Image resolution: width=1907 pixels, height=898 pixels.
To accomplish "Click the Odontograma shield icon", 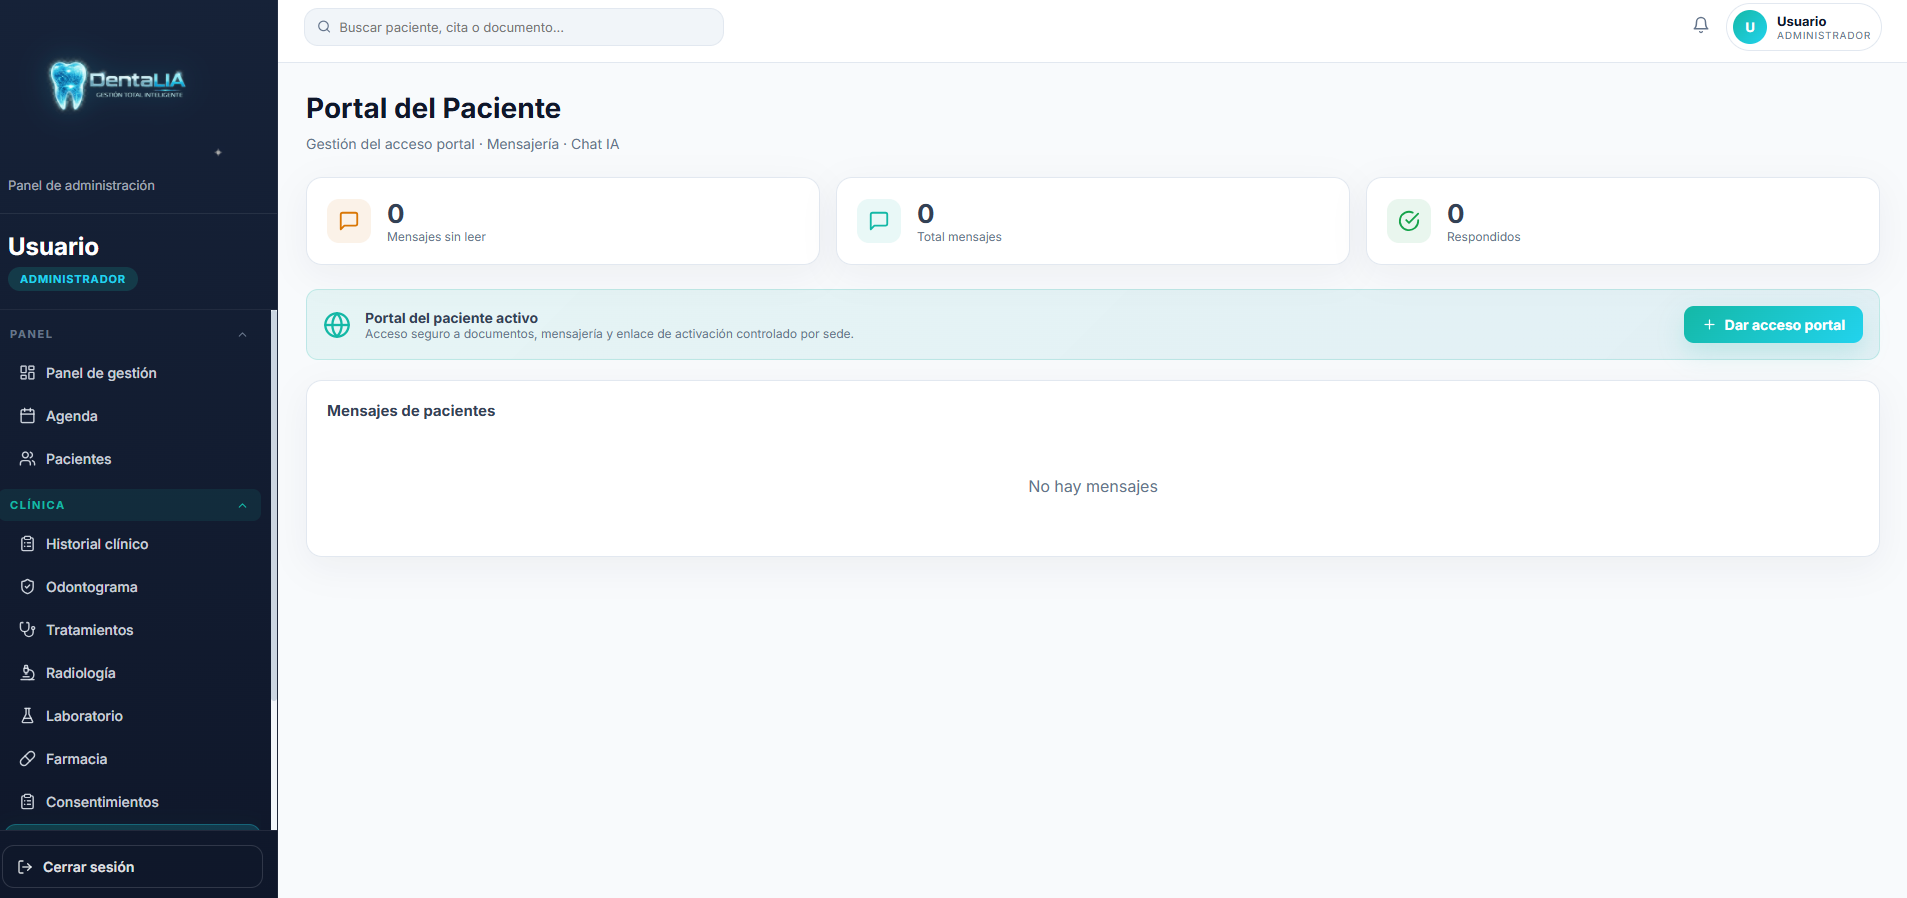I will 28,587.
